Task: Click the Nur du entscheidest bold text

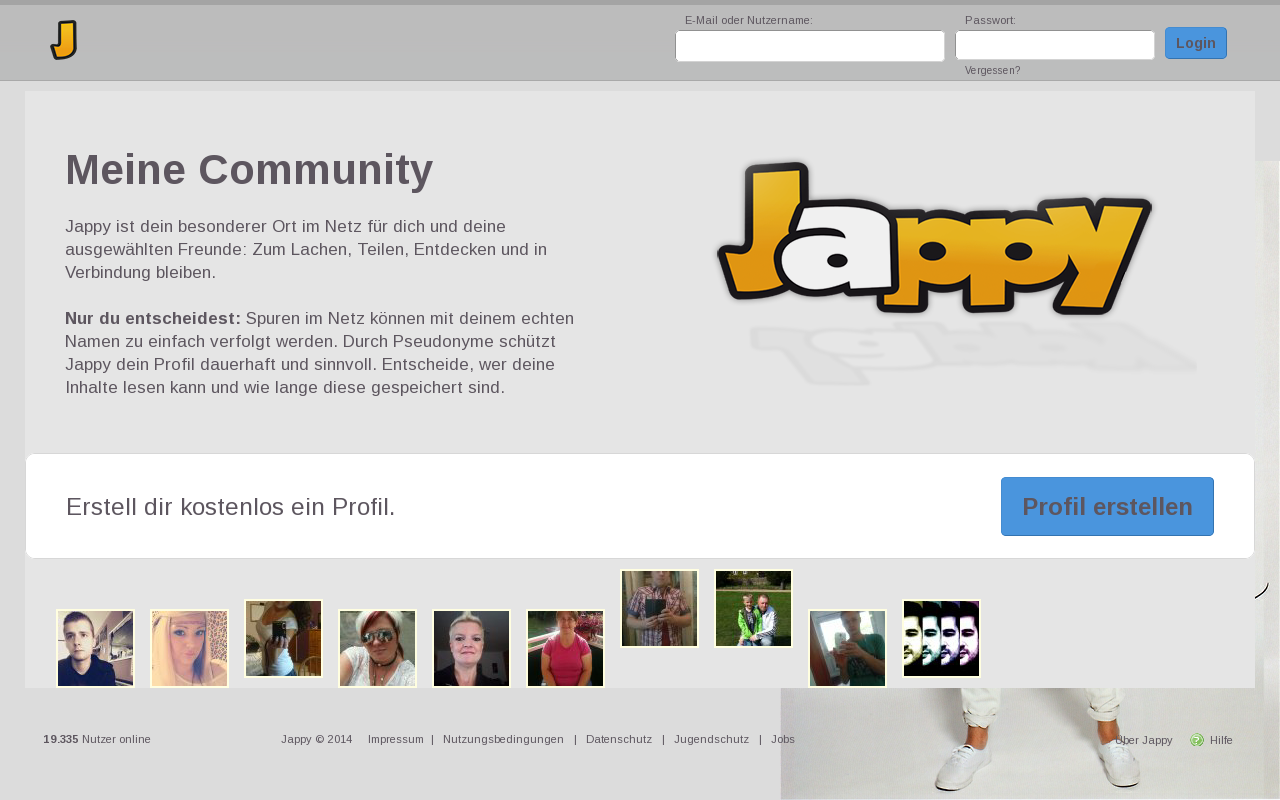Action: [153, 318]
